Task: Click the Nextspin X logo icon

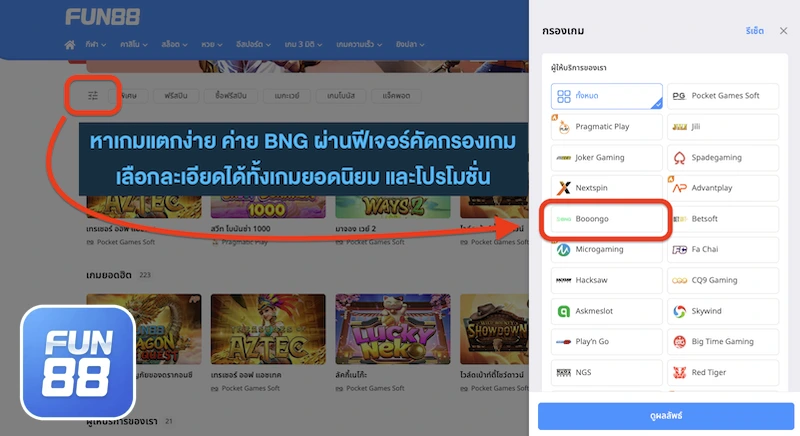Action: coord(563,188)
